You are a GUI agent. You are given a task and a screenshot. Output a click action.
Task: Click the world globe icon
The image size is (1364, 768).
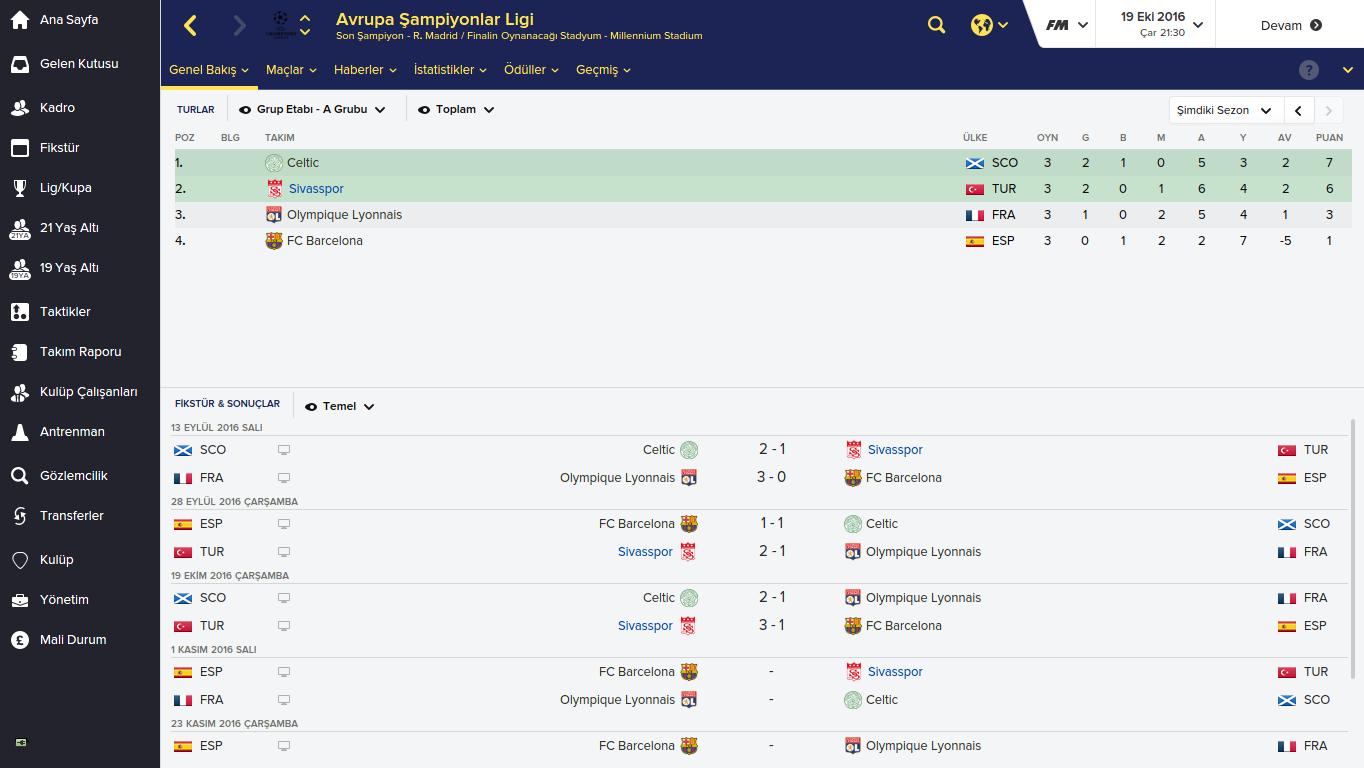pyautogui.click(x=981, y=25)
